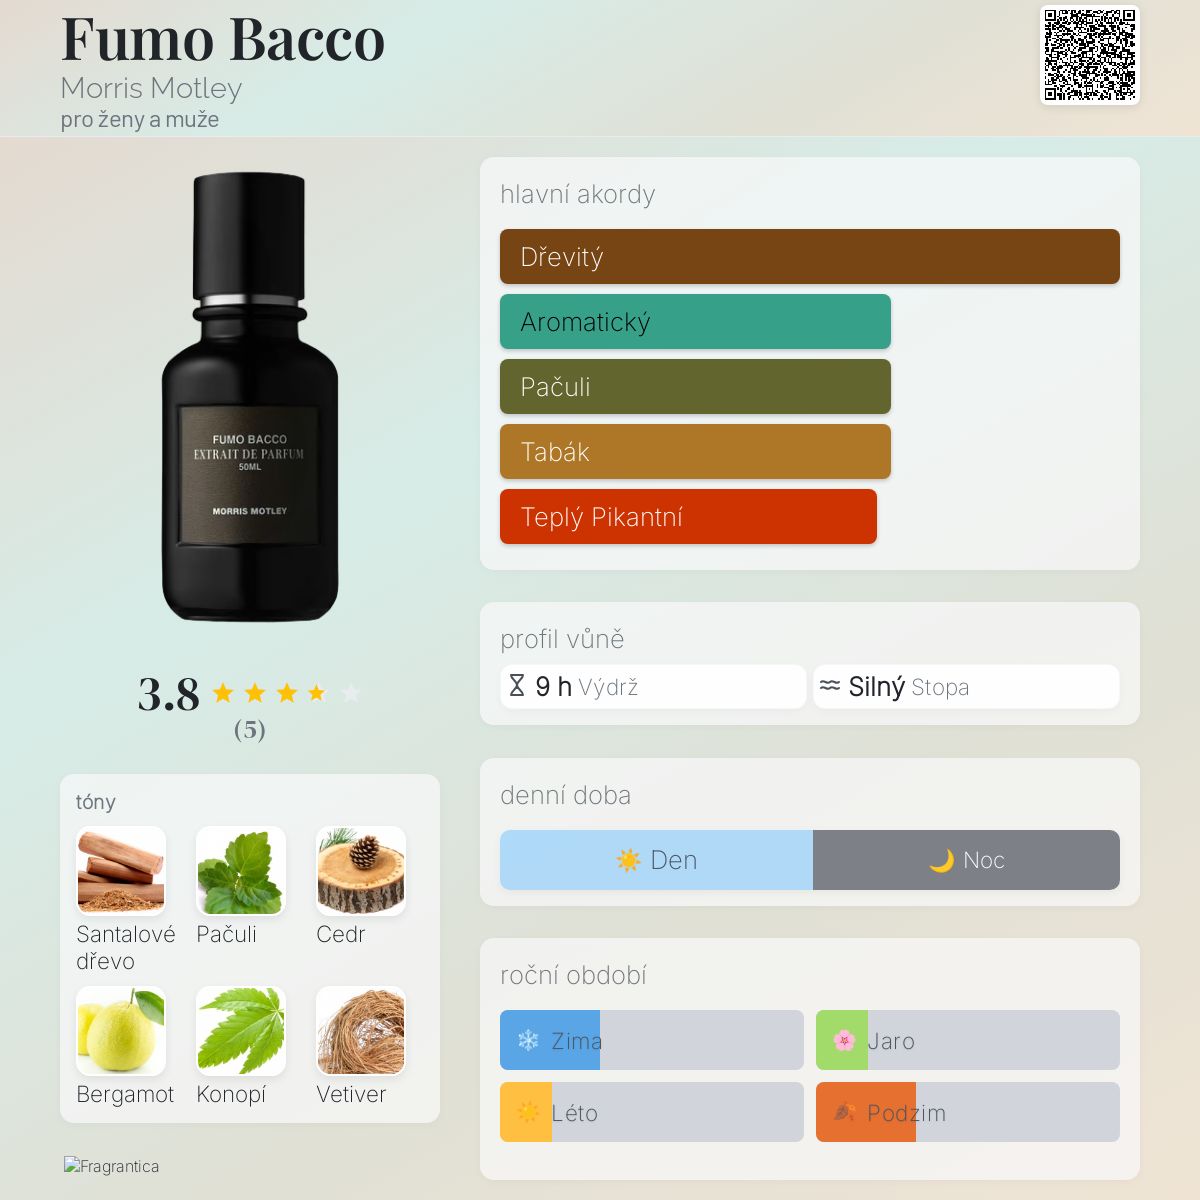The width and height of the screenshot is (1200, 1200).
Task: Click the Bergamot fruit note image
Action: [x=121, y=1031]
